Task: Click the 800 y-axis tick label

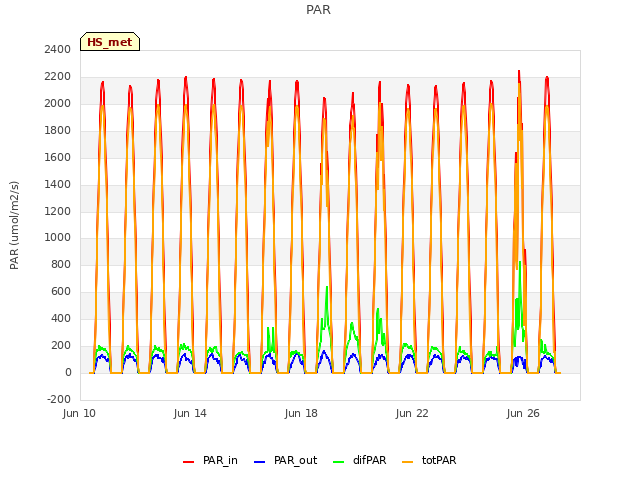Action: 61,264
